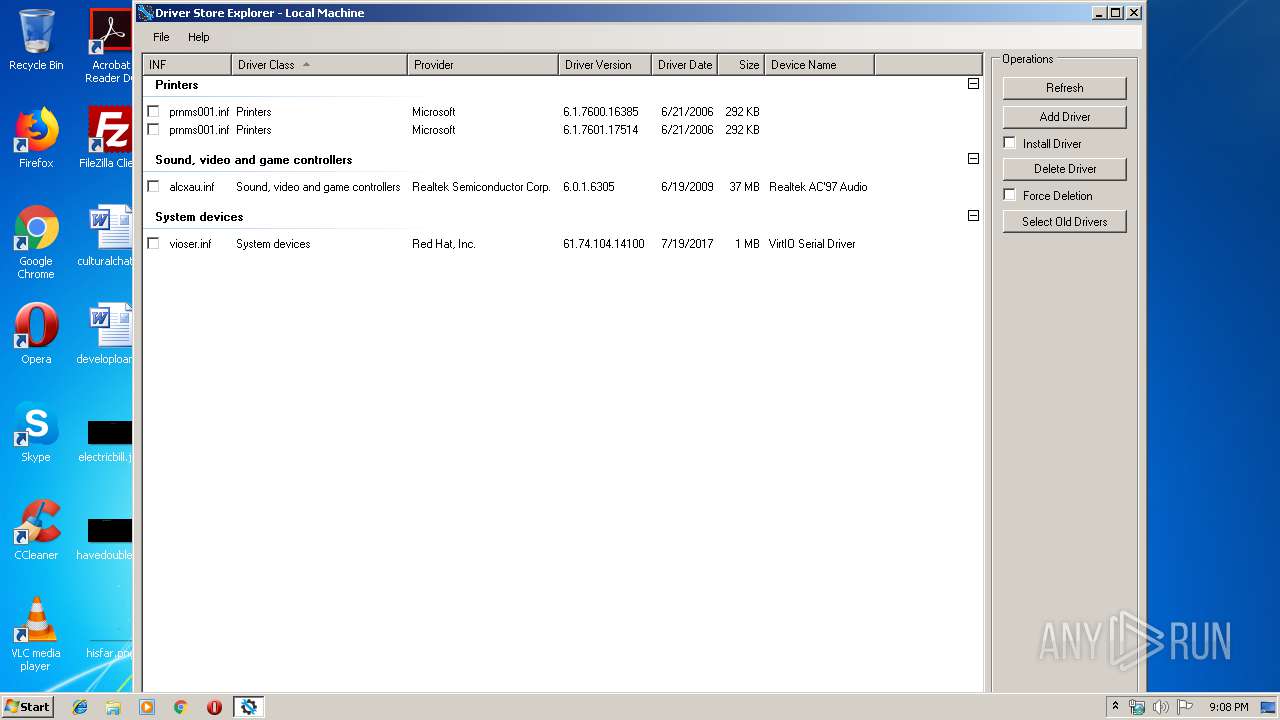
Task: Check the vioser.inf driver checkbox
Action: (x=153, y=243)
